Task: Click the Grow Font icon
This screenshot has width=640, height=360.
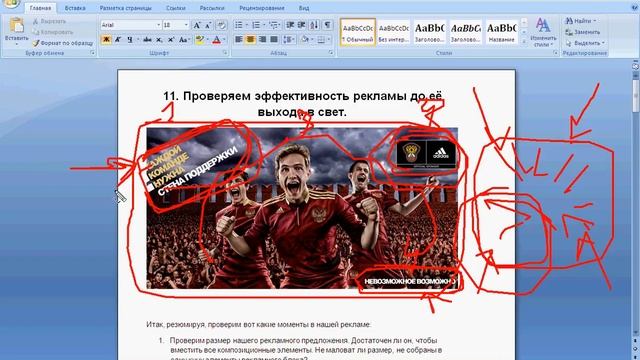Action: coord(197,25)
